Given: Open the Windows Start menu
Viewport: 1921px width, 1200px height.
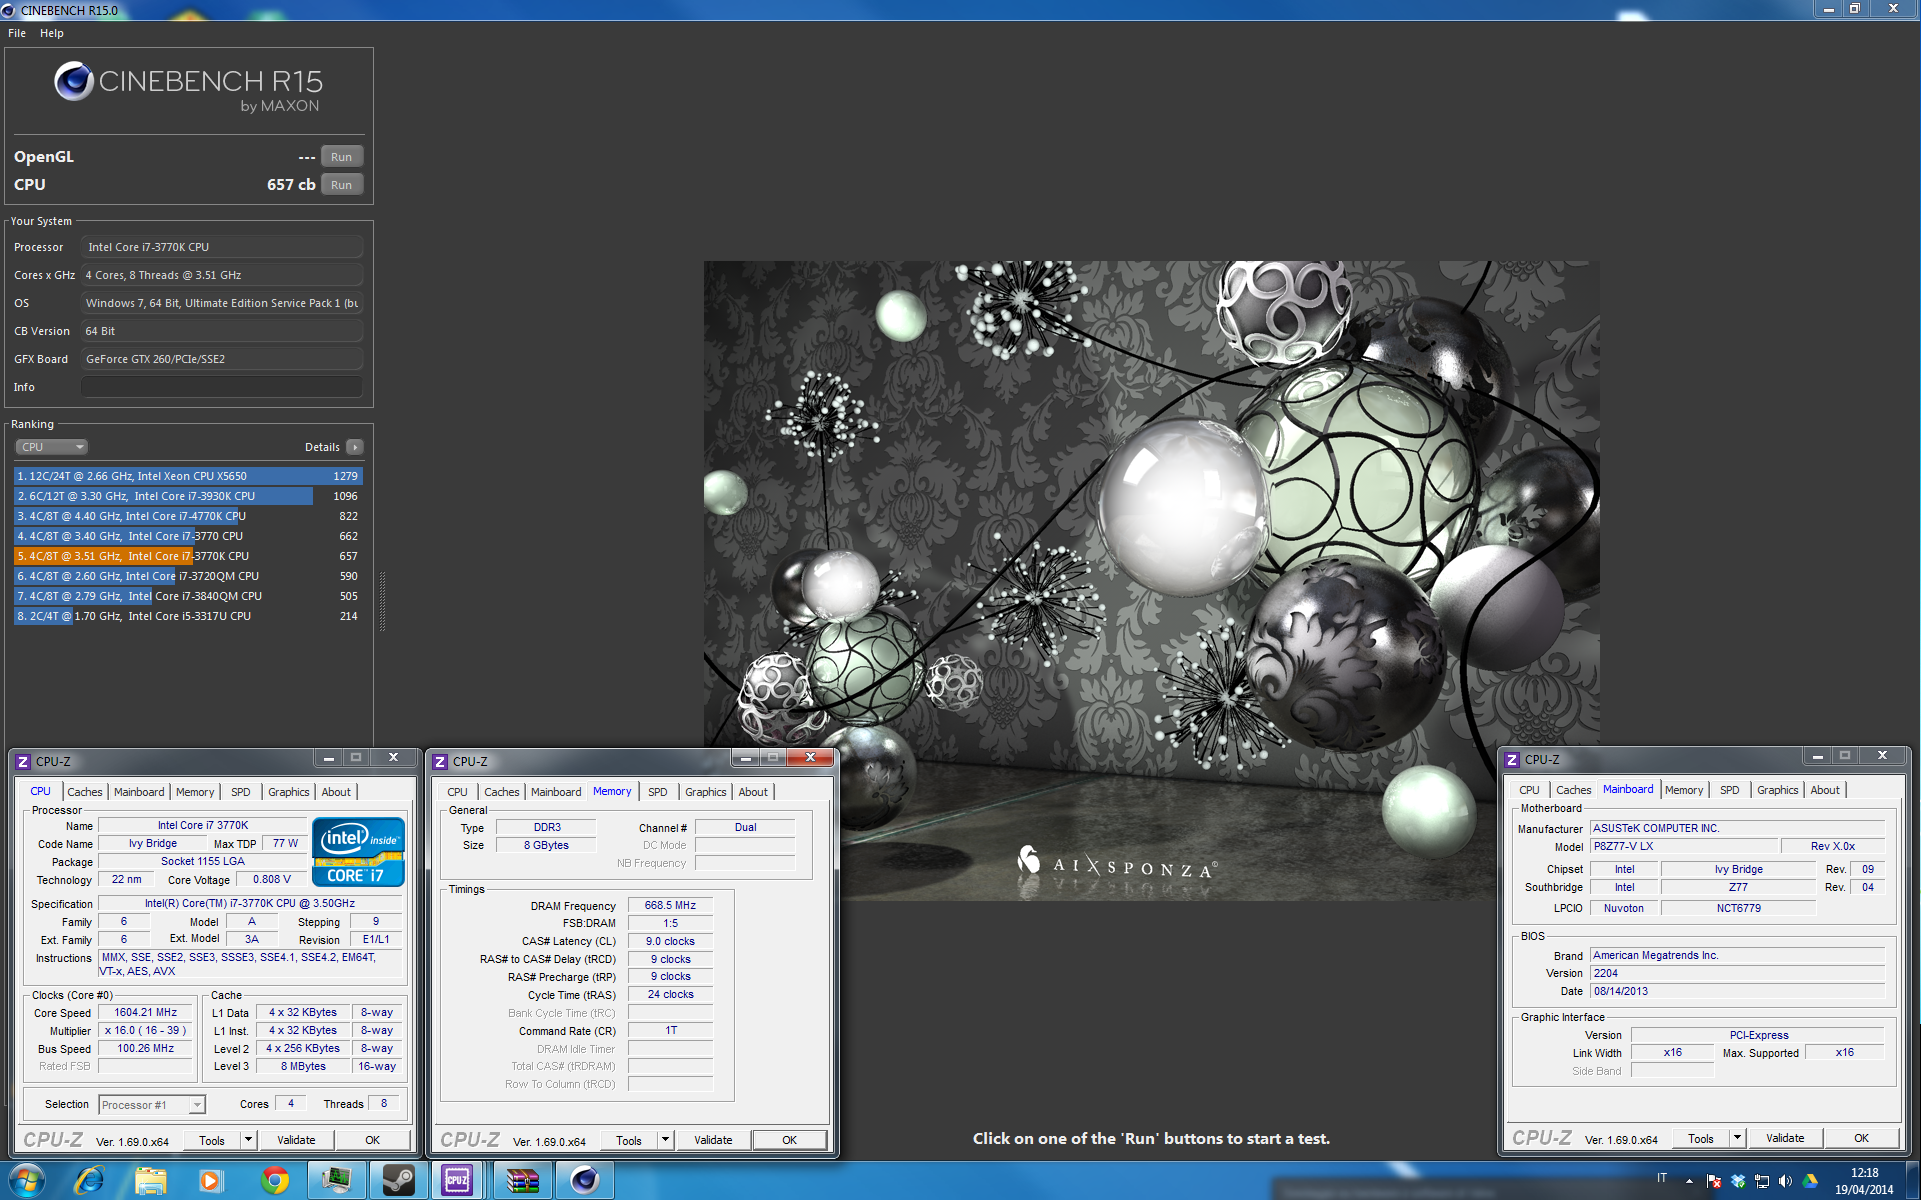Looking at the screenshot, I should (x=26, y=1181).
